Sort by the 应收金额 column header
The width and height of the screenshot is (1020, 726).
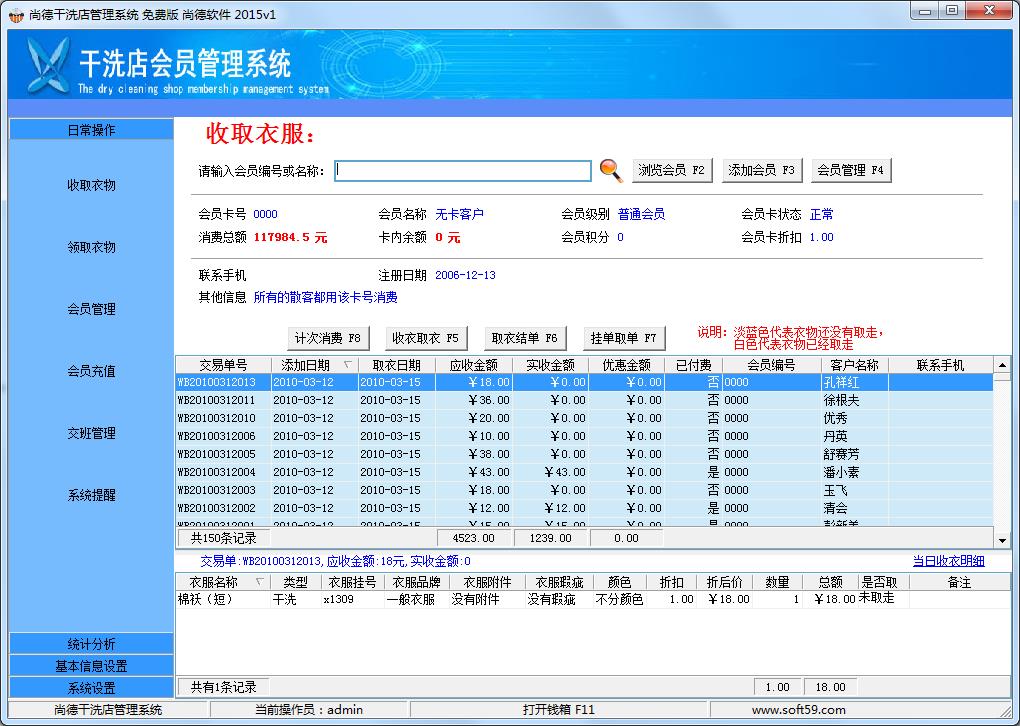tap(474, 365)
